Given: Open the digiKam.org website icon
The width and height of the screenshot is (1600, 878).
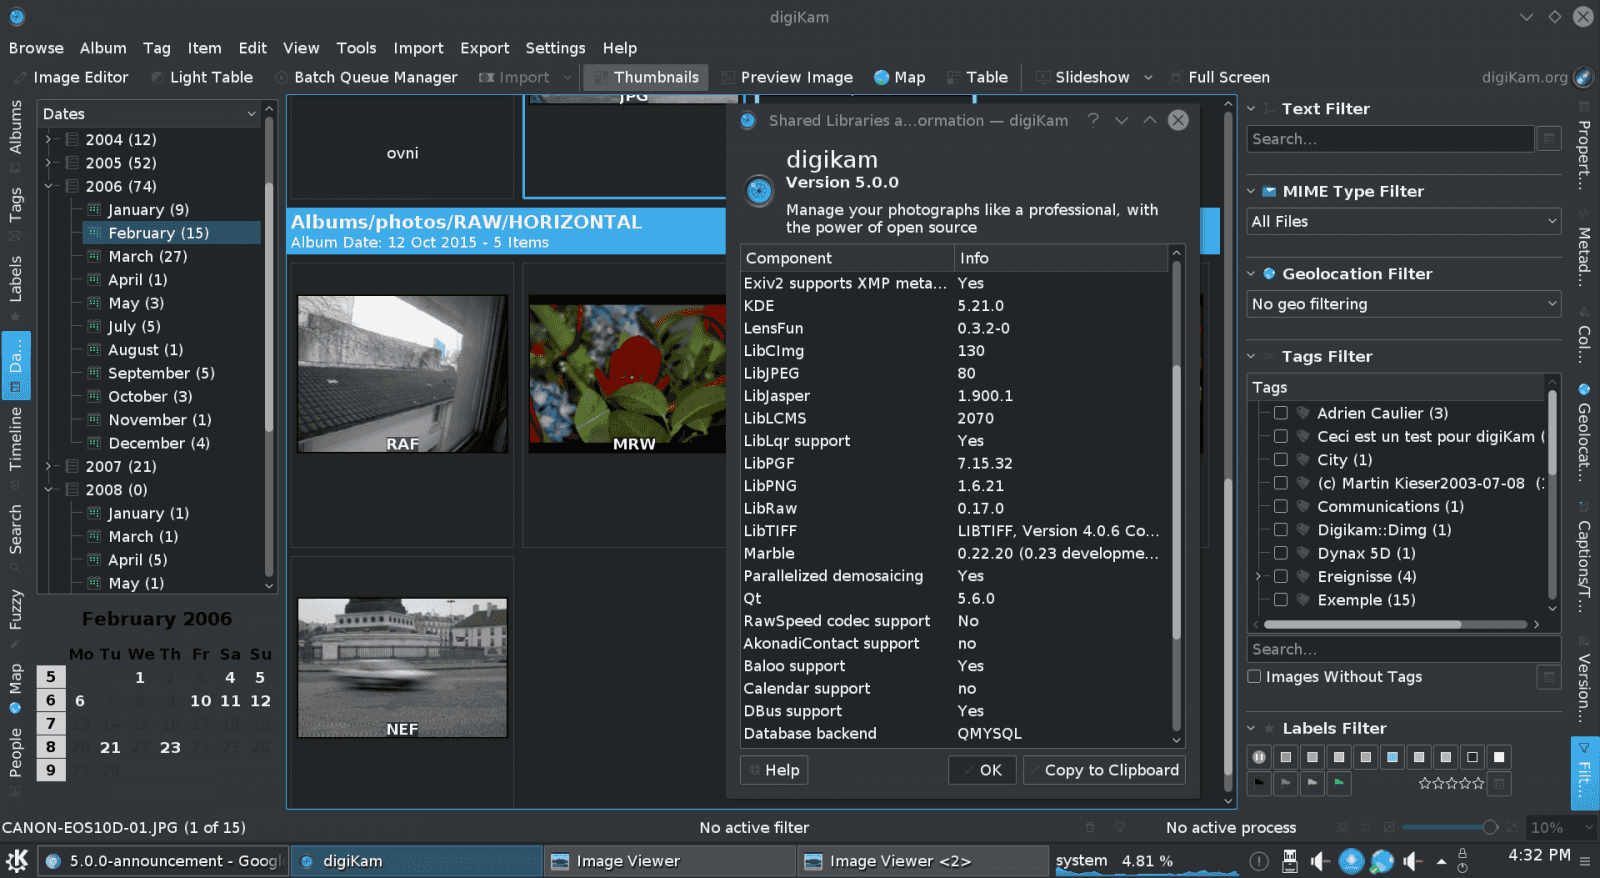Looking at the screenshot, I should click(x=1583, y=77).
